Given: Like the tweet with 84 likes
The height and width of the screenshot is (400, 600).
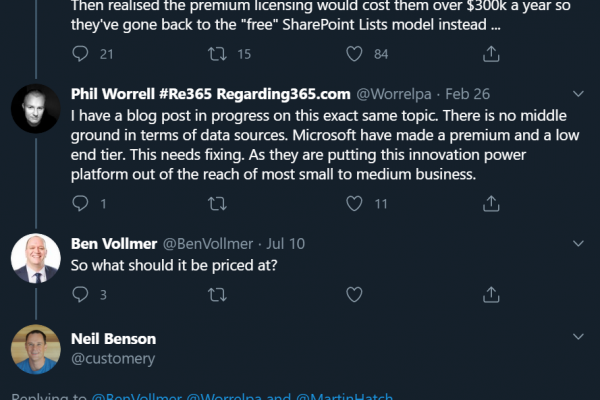Looking at the screenshot, I should pyautogui.click(x=354, y=54).
